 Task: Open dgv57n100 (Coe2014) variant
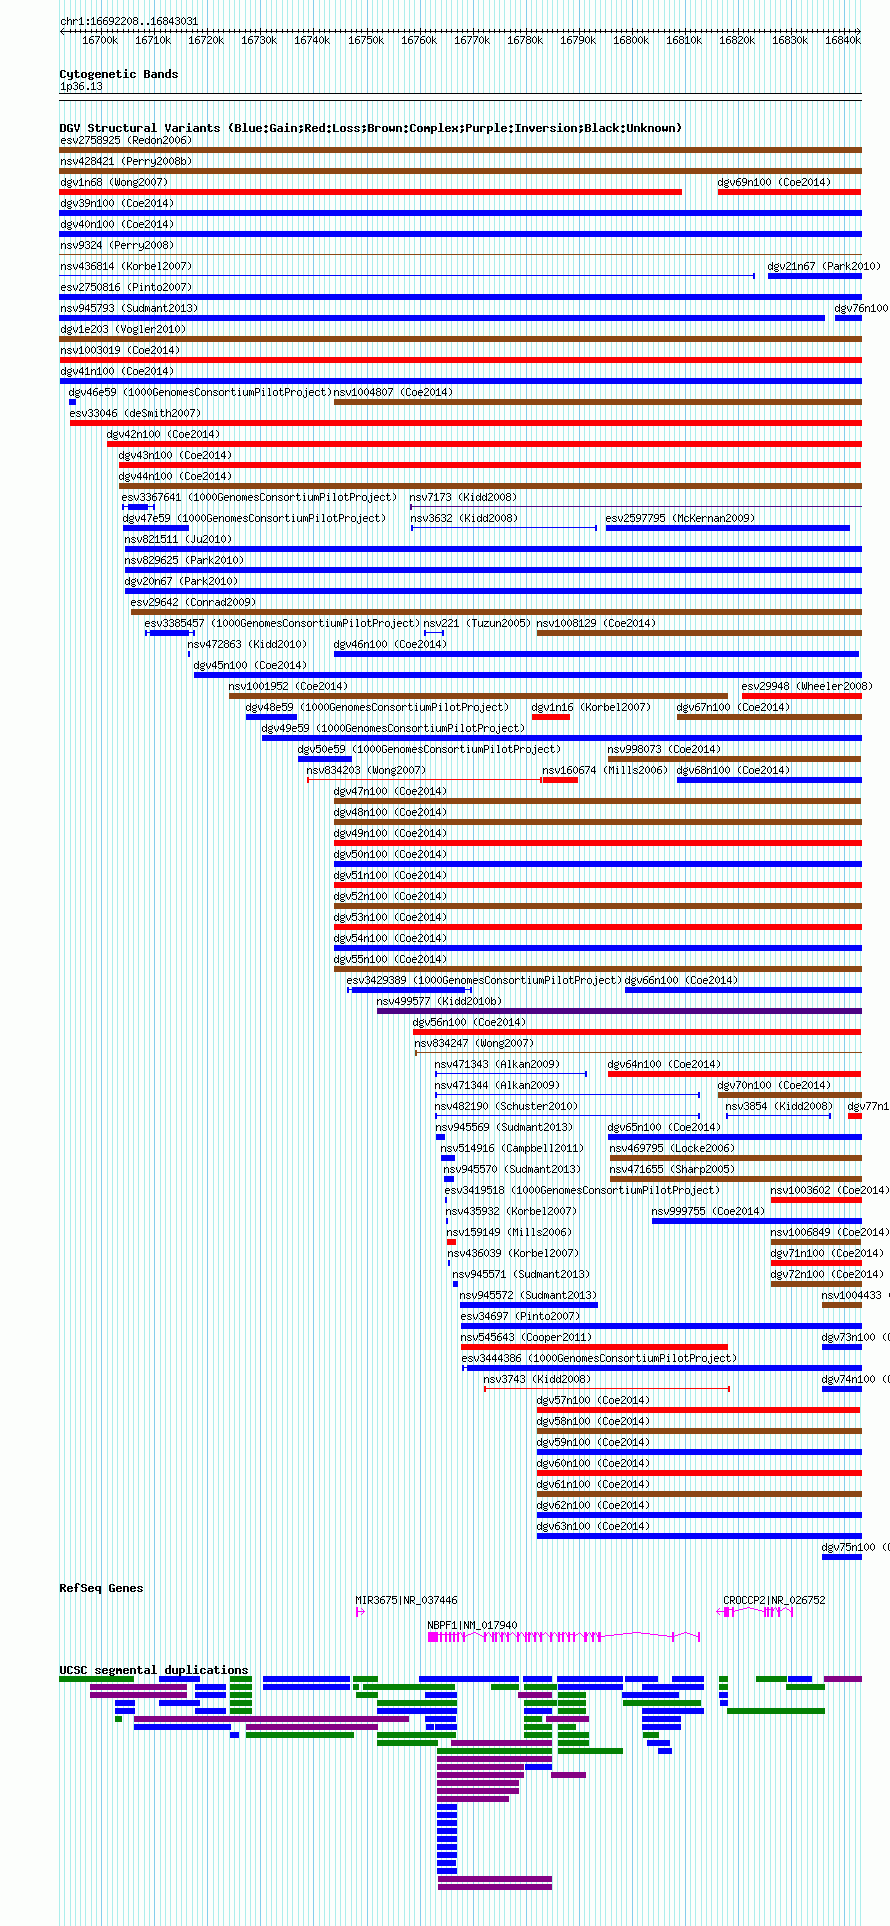click(594, 1400)
